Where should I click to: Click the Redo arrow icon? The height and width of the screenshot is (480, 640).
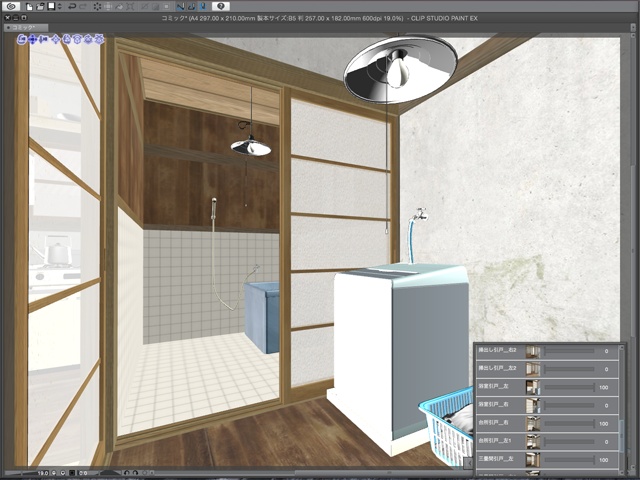pos(83,6)
